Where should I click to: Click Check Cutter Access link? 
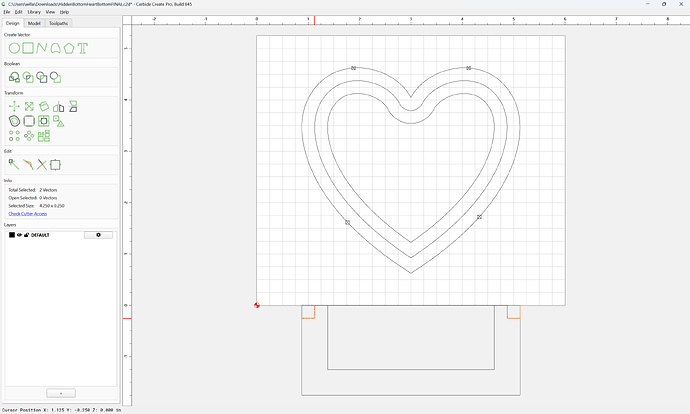point(28,214)
